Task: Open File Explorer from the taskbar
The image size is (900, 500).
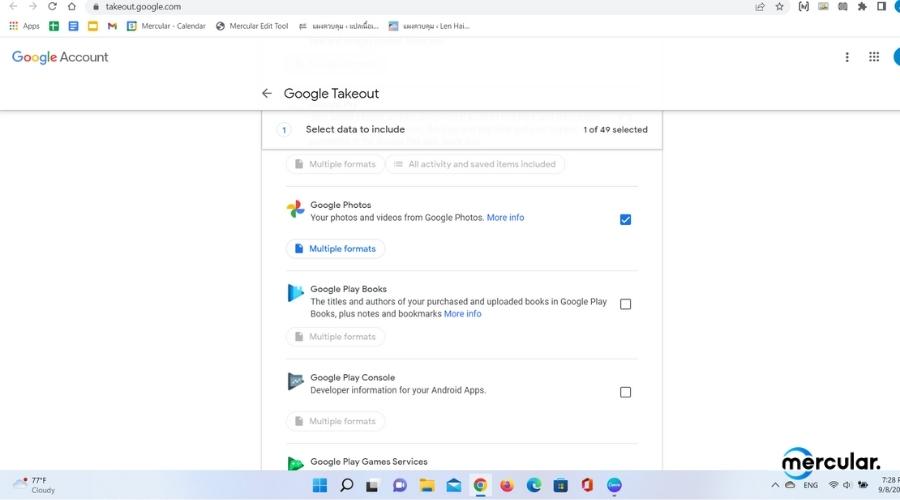Action: click(427, 486)
